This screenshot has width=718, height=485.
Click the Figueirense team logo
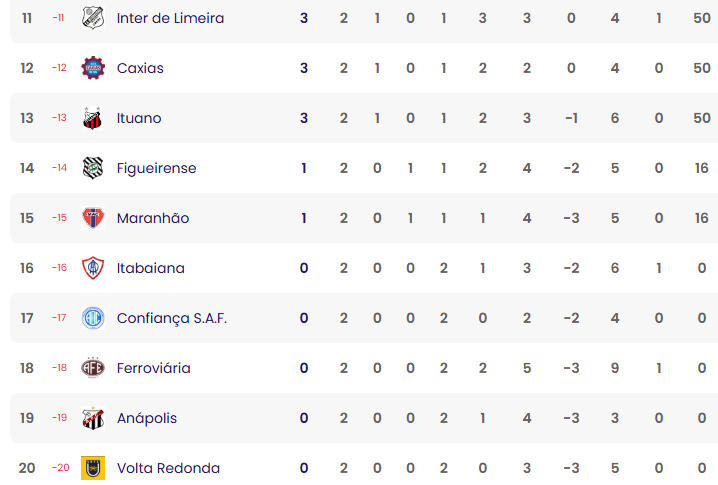point(93,168)
